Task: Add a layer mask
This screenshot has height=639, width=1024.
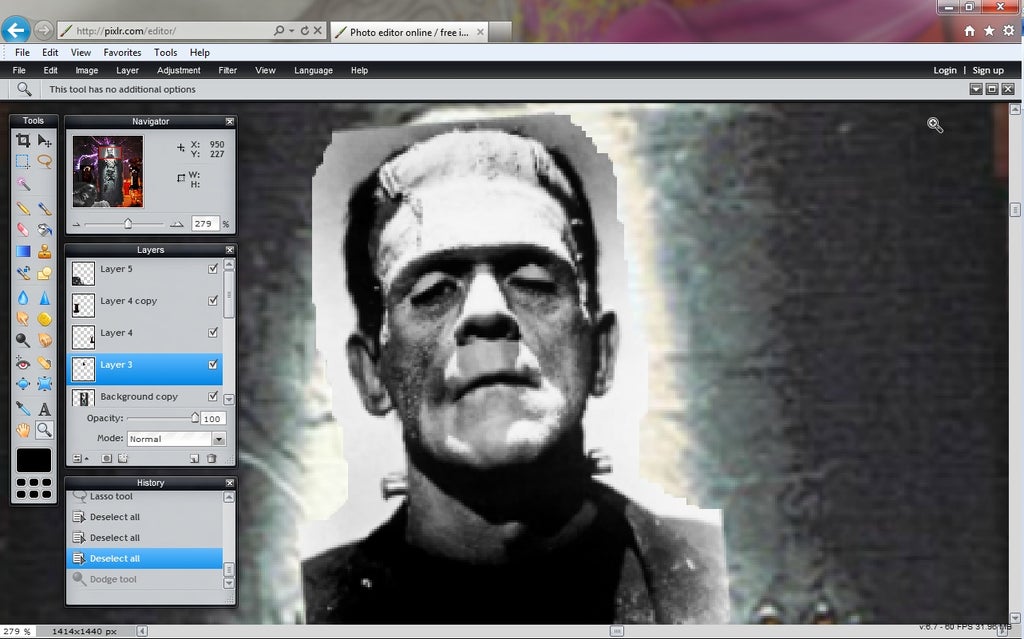Action: [106, 459]
